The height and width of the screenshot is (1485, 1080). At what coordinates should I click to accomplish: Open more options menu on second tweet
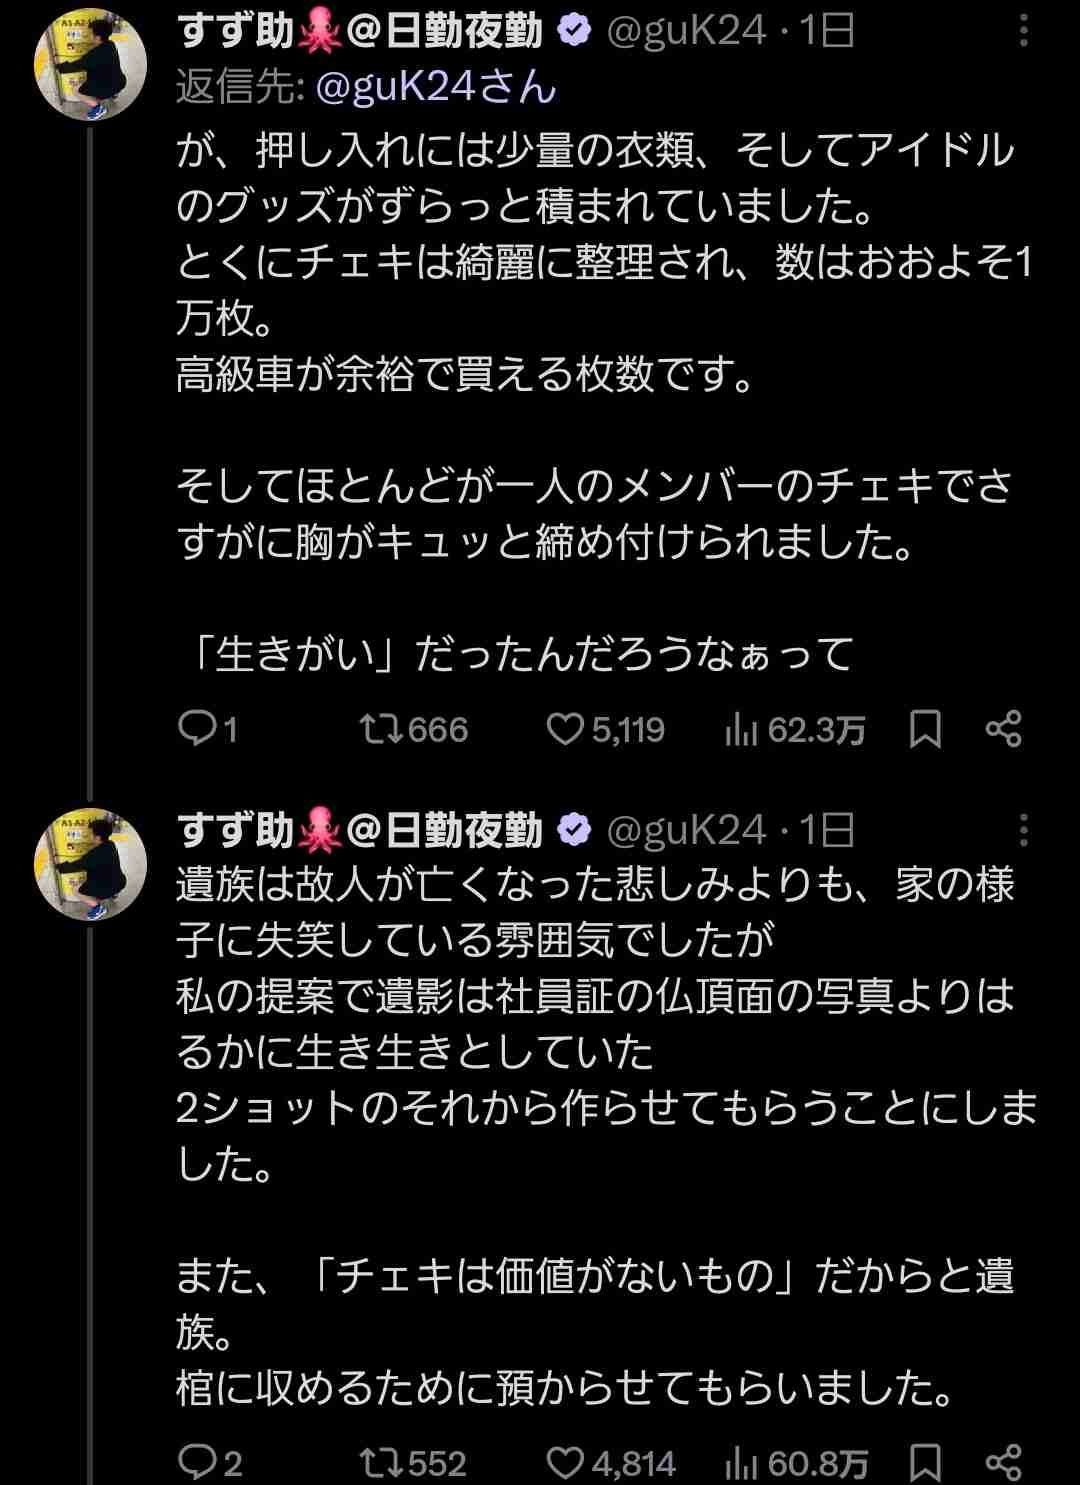1023,830
